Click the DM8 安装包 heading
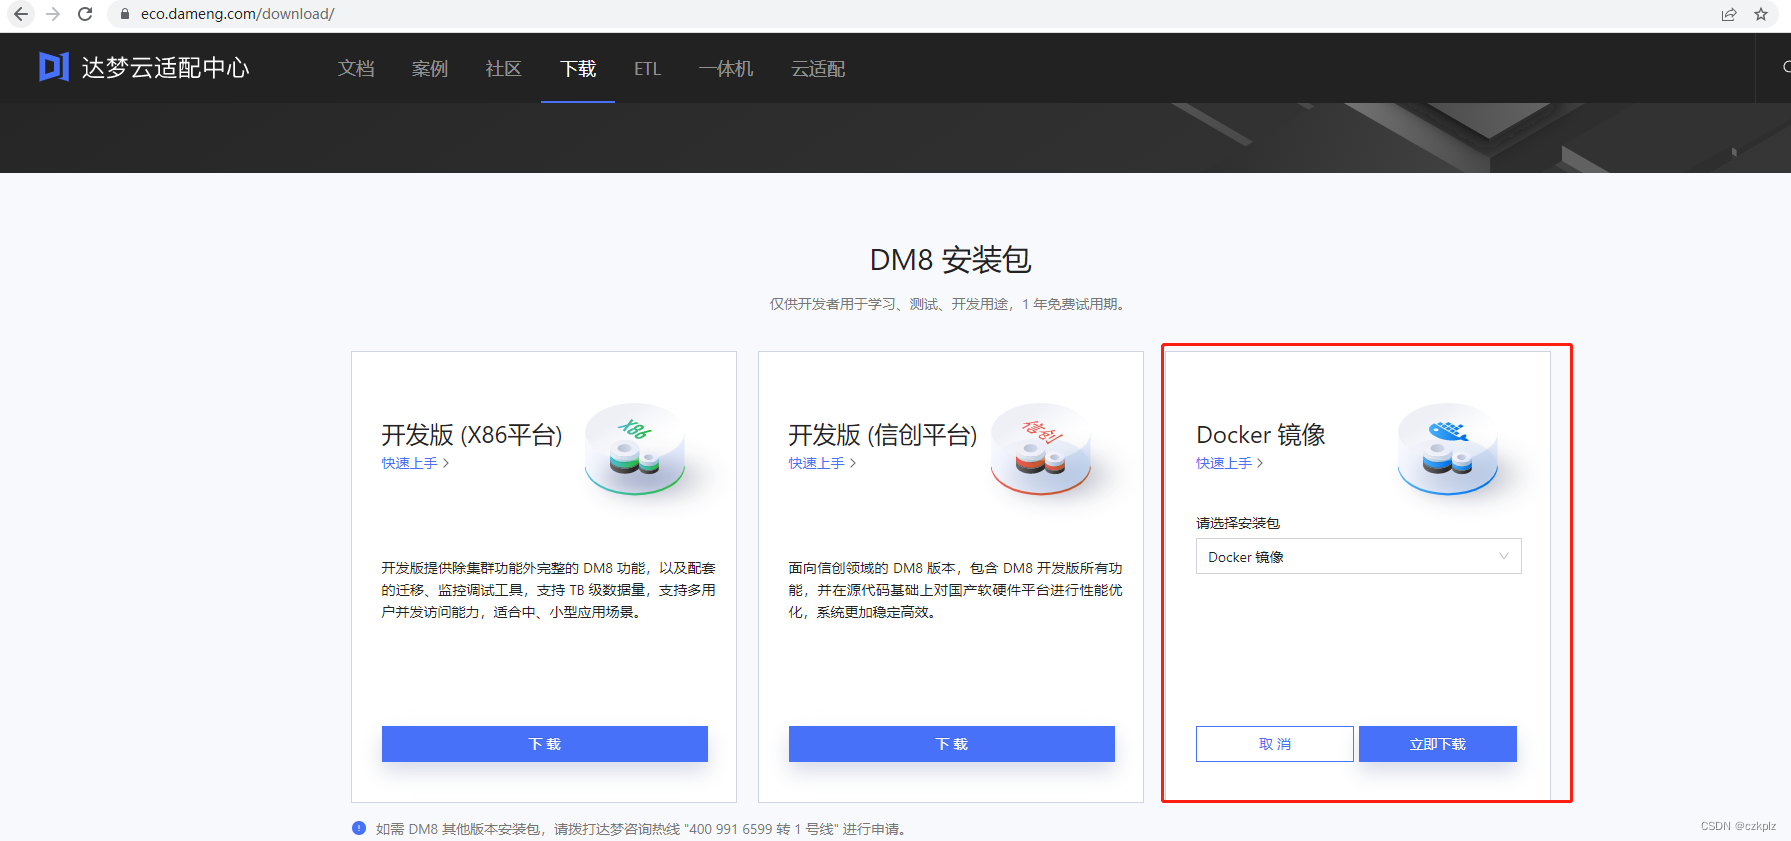 951,260
